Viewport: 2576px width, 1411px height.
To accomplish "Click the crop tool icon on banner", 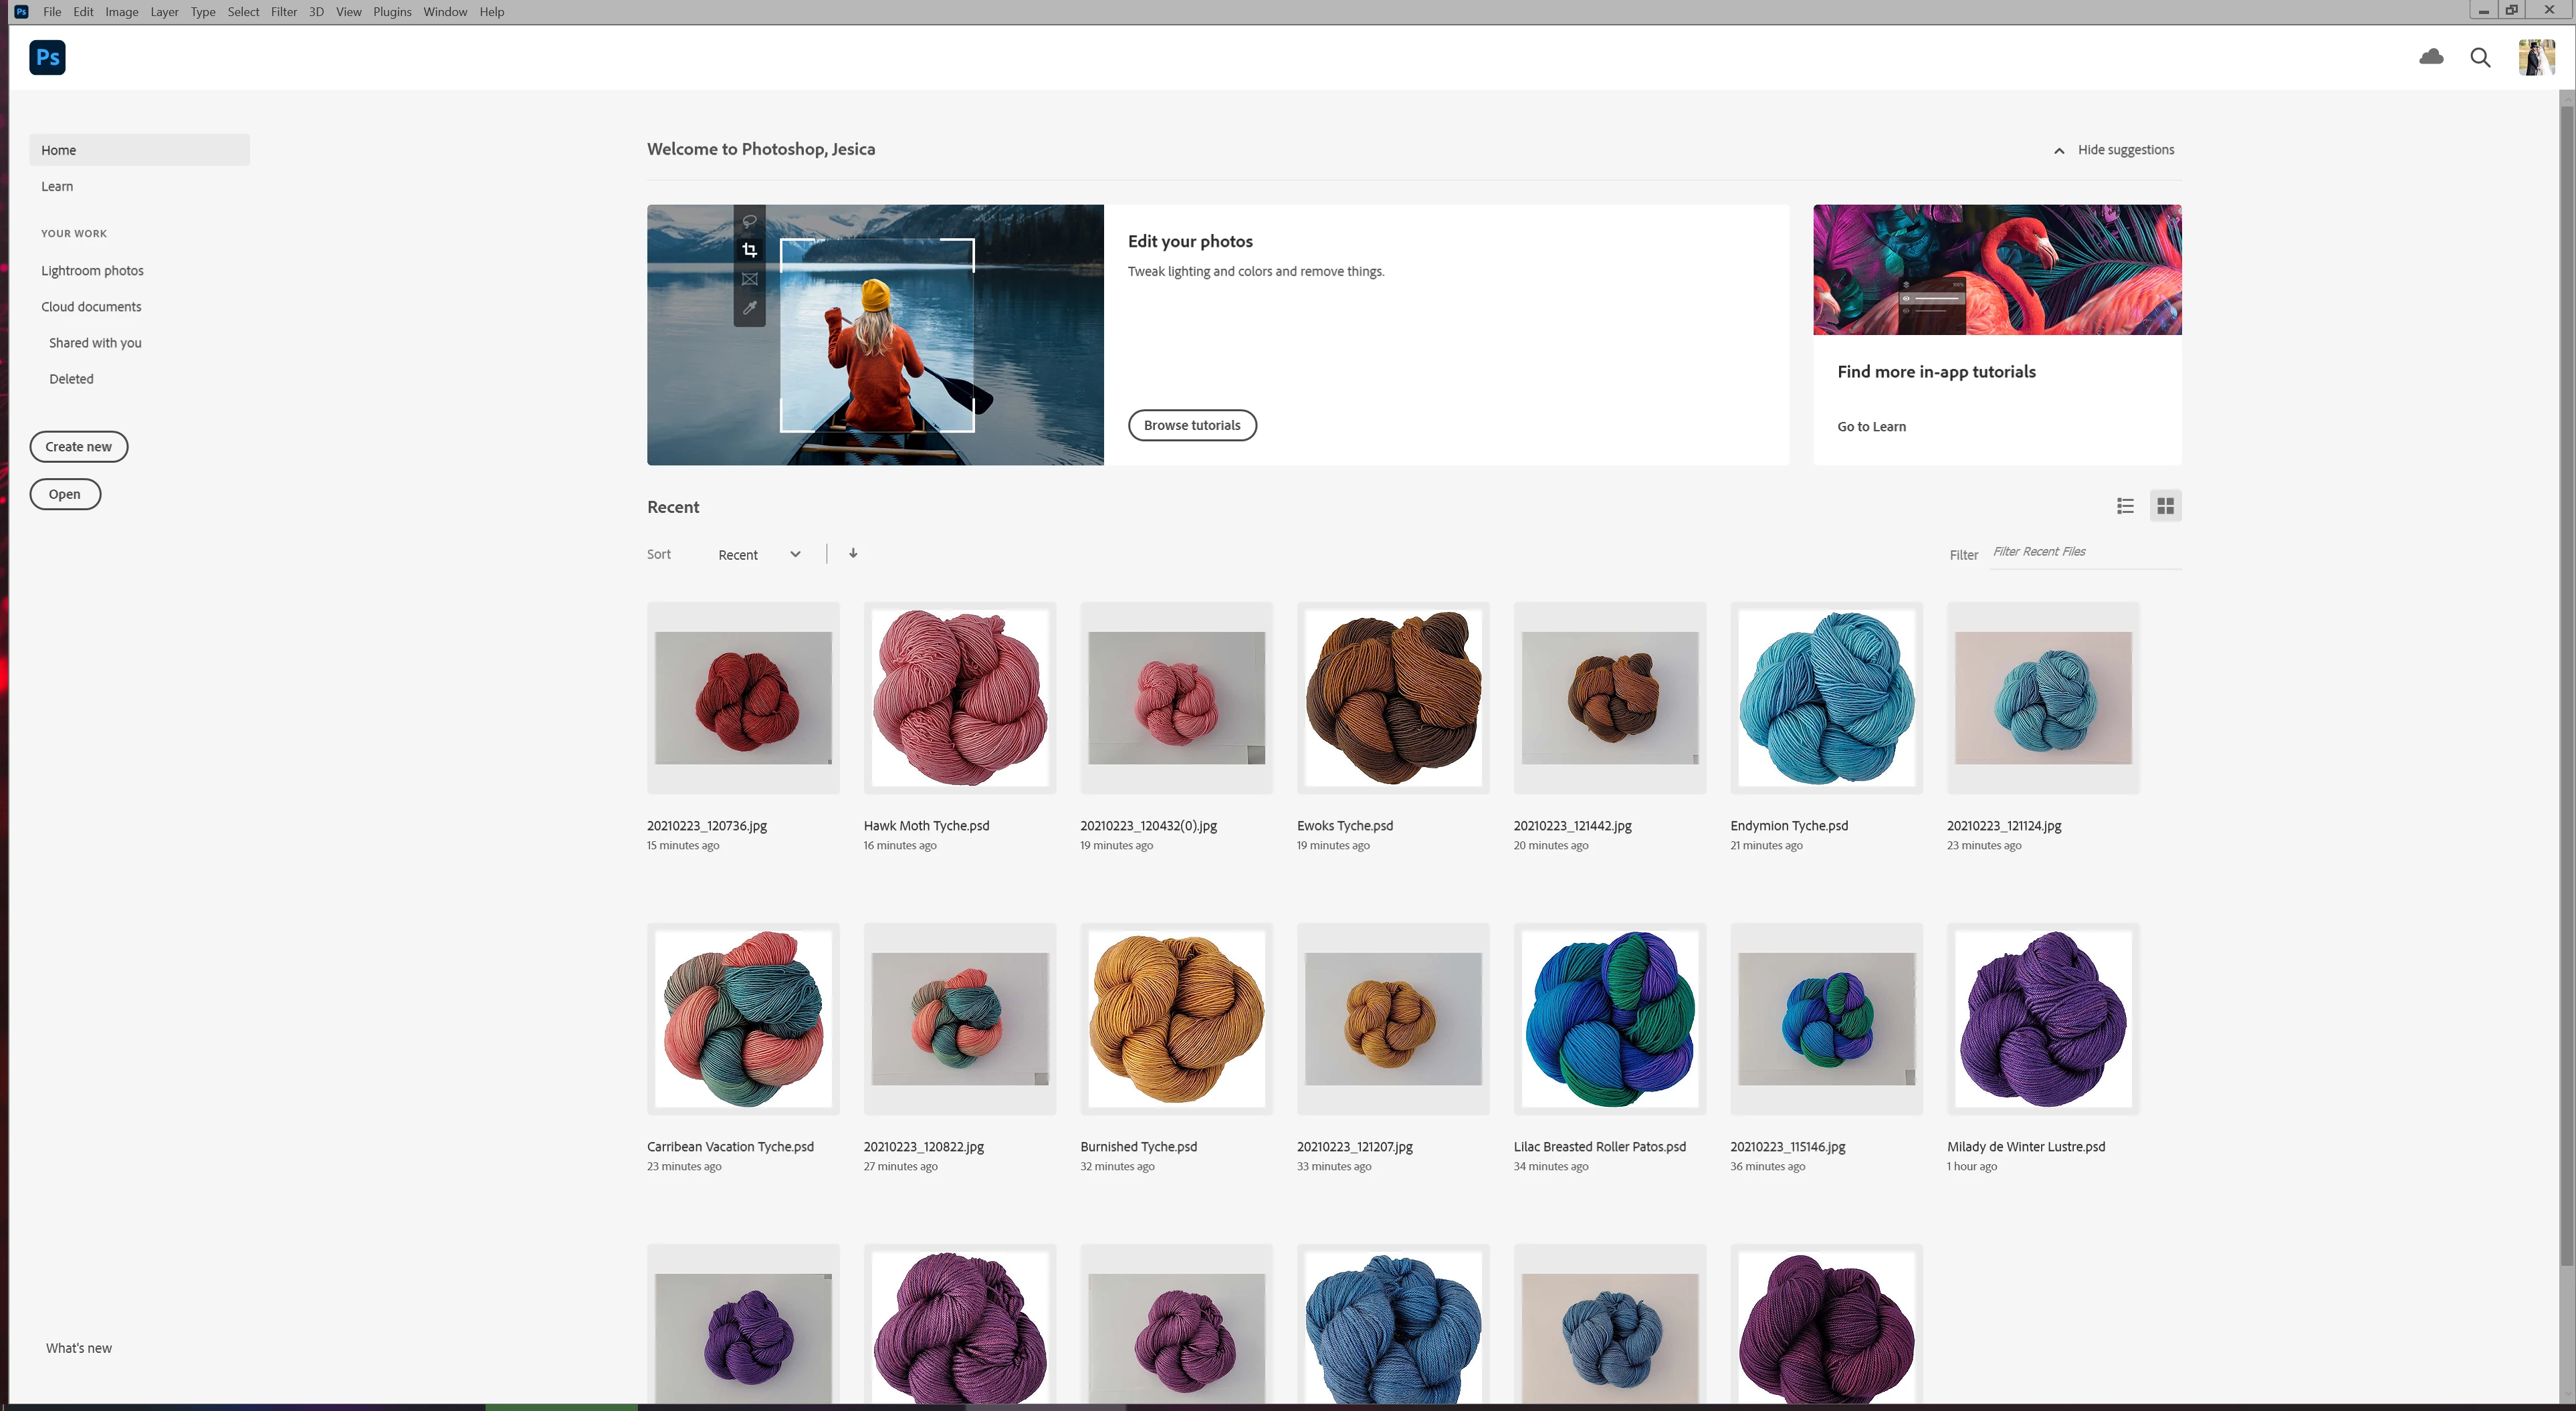I will pyautogui.click(x=750, y=250).
